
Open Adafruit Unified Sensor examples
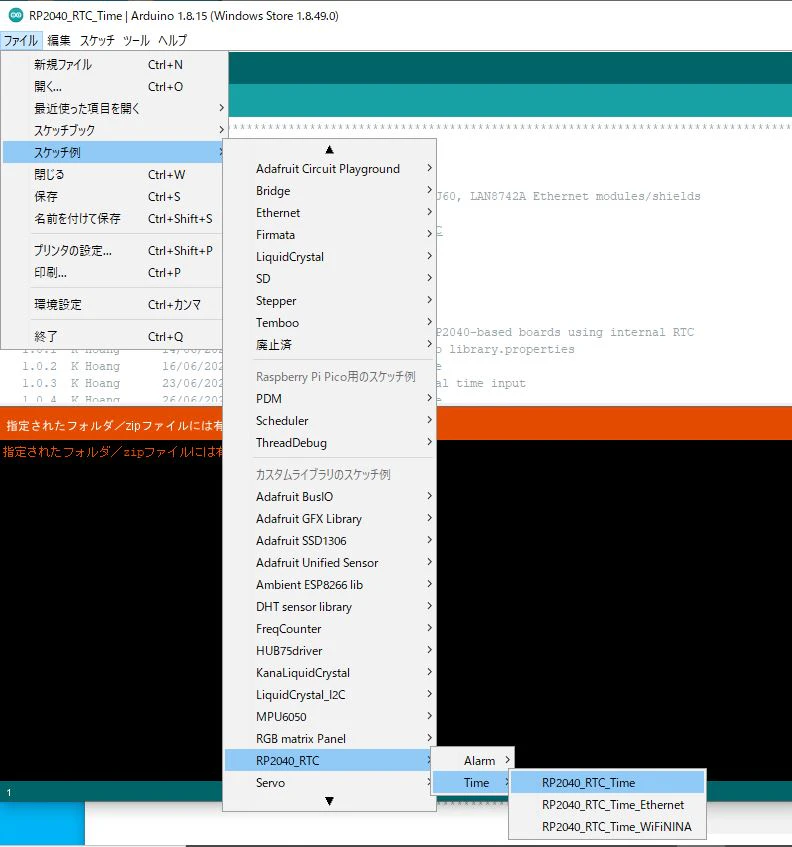click(330, 563)
